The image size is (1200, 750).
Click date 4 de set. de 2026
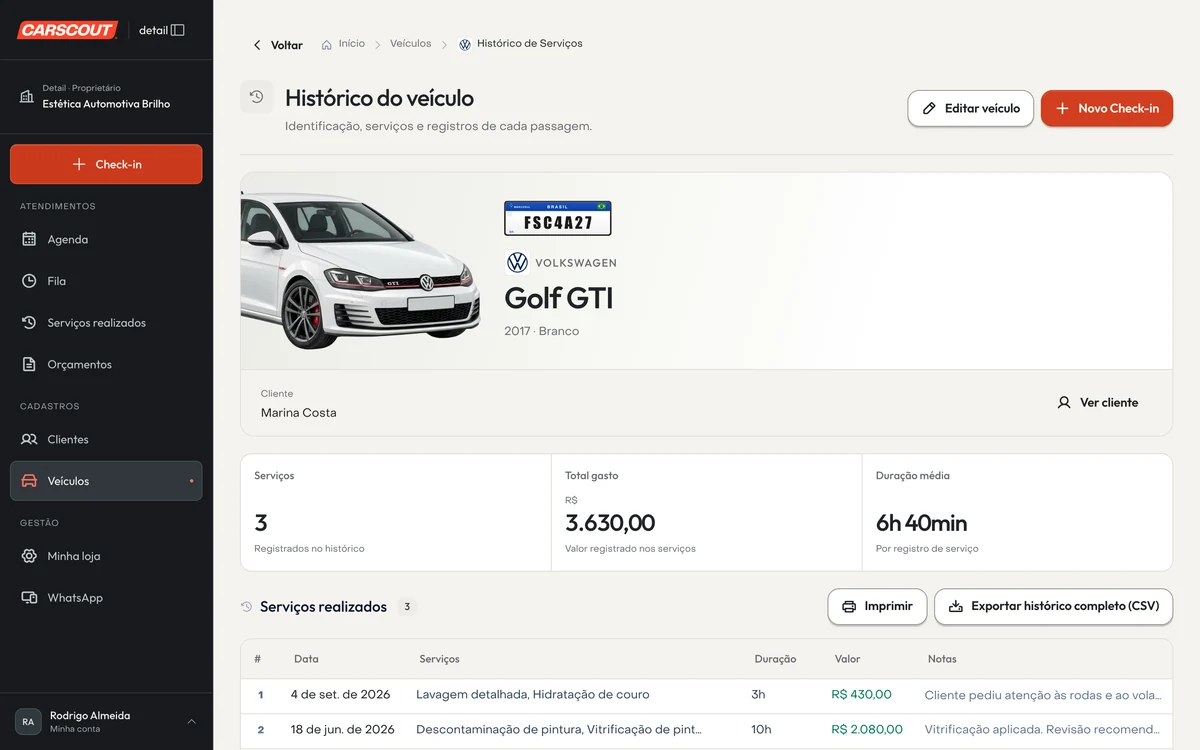340,694
